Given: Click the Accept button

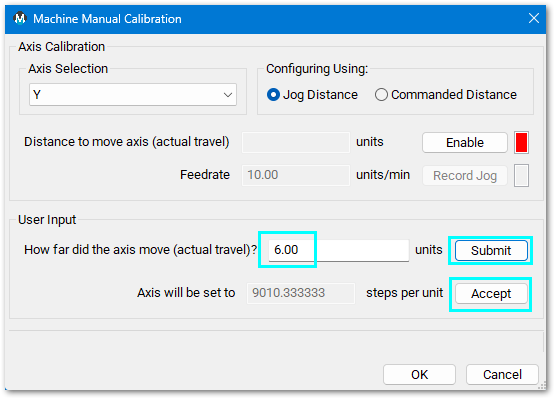Looking at the screenshot, I should [491, 293].
